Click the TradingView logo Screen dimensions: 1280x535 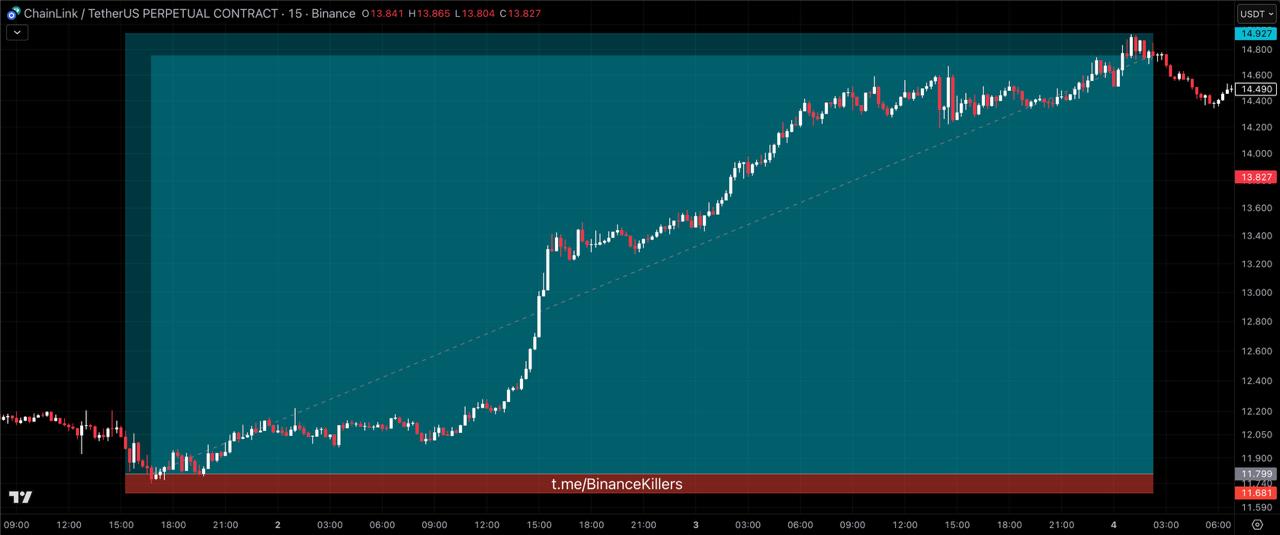tap(20, 497)
